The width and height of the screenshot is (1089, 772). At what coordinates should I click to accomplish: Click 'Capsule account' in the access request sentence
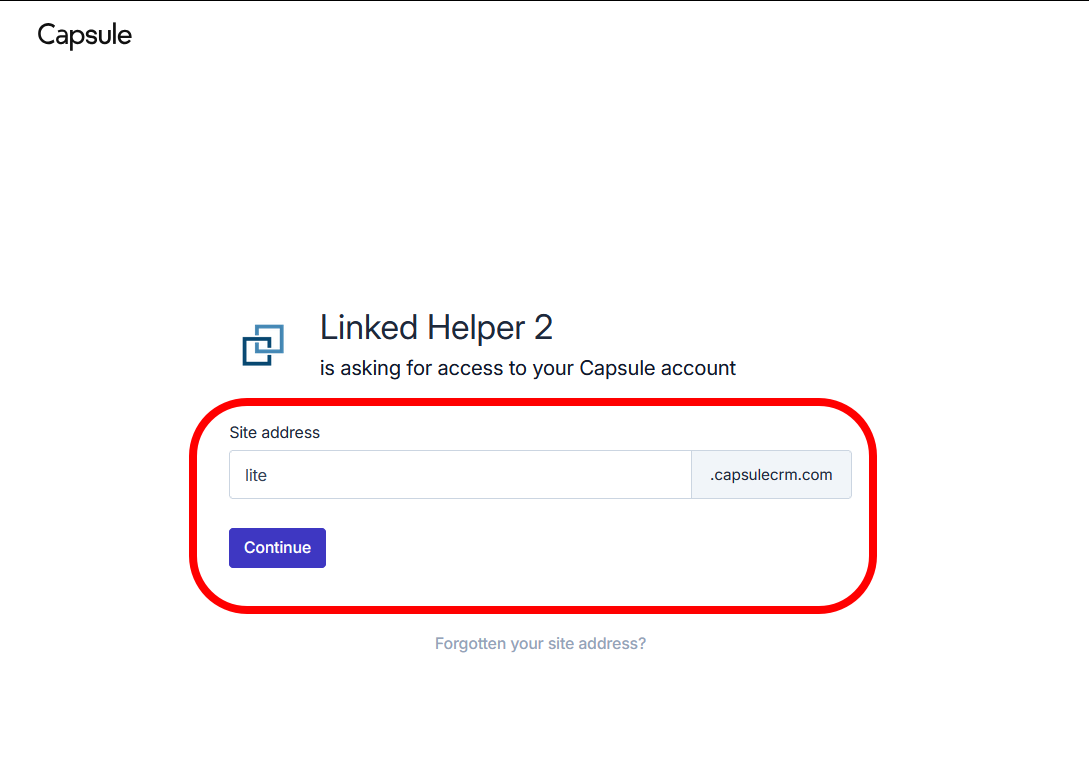tap(657, 368)
